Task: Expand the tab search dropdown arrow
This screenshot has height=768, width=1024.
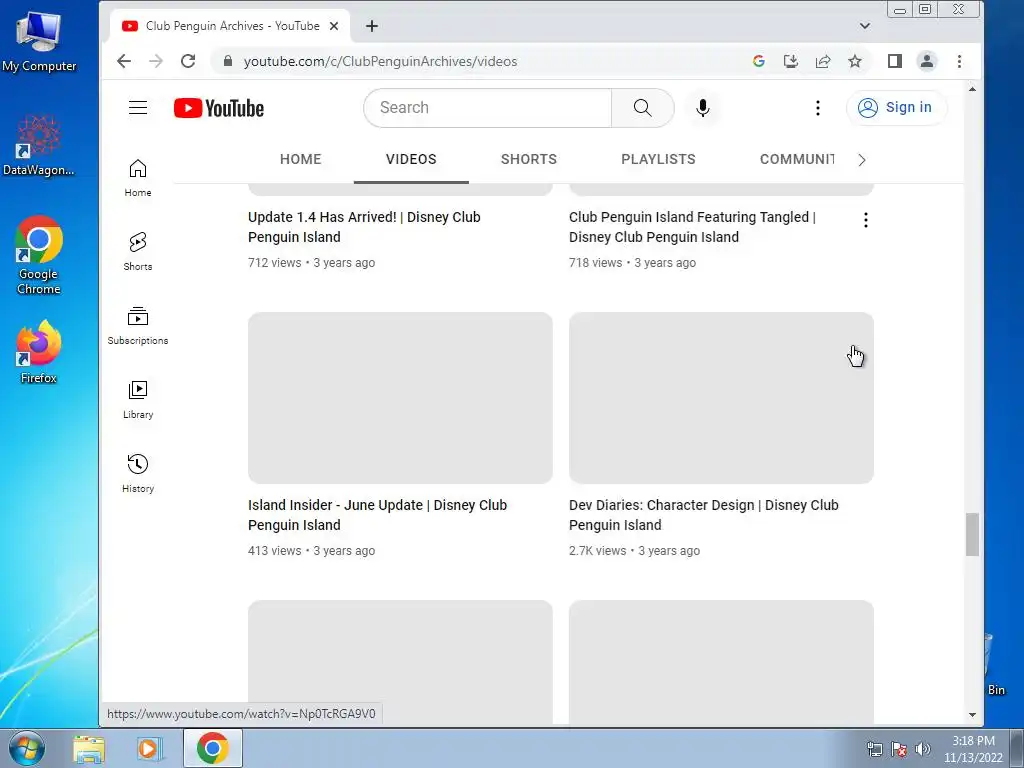Action: click(x=865, y=26)
